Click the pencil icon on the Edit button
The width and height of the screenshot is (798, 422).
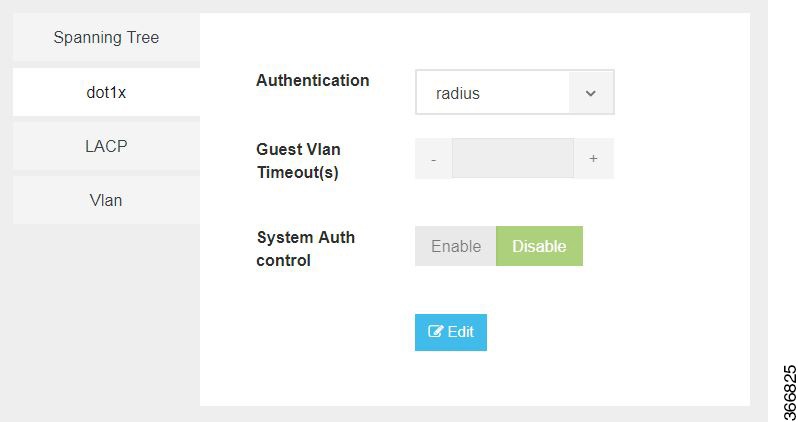(x=435, y=332)
